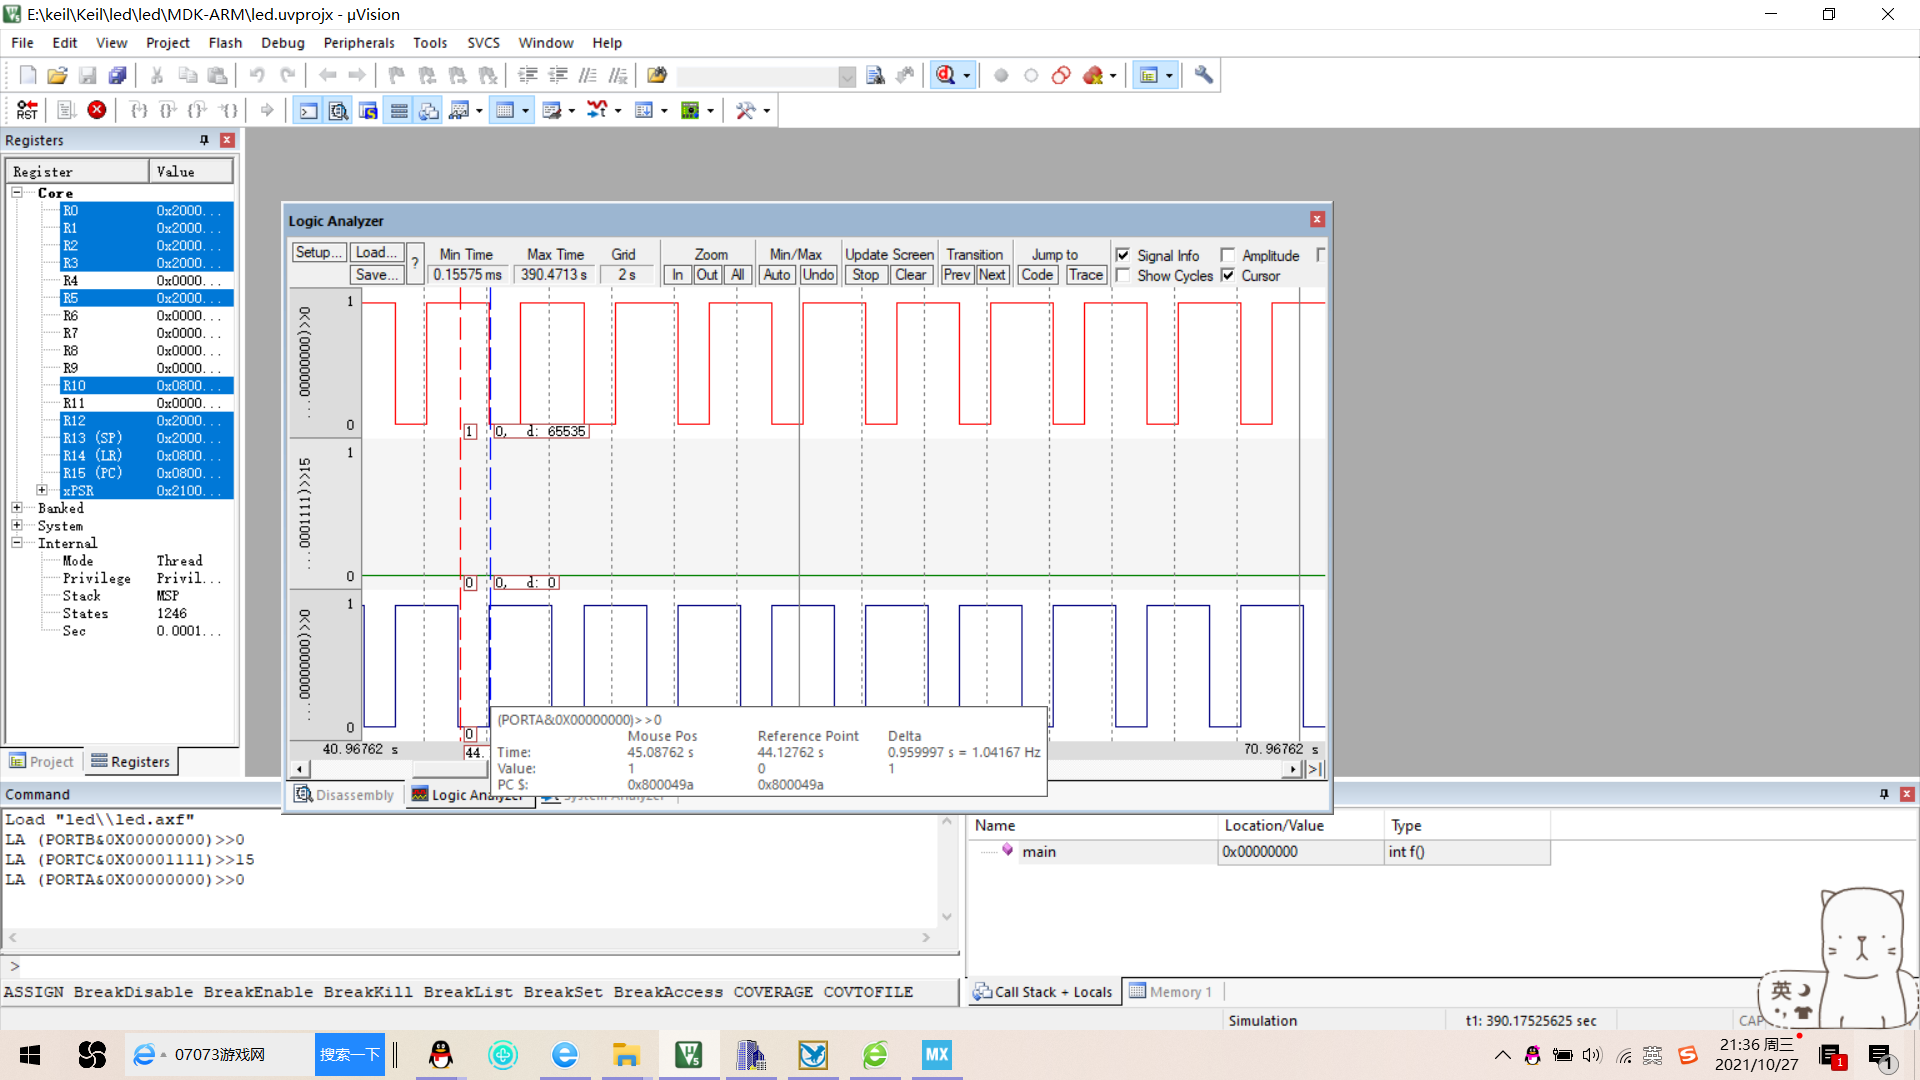The image size is (1920, 1080).
Task: Expand the Banked register group
Action: pyautogui.click(x=17, y=508)
